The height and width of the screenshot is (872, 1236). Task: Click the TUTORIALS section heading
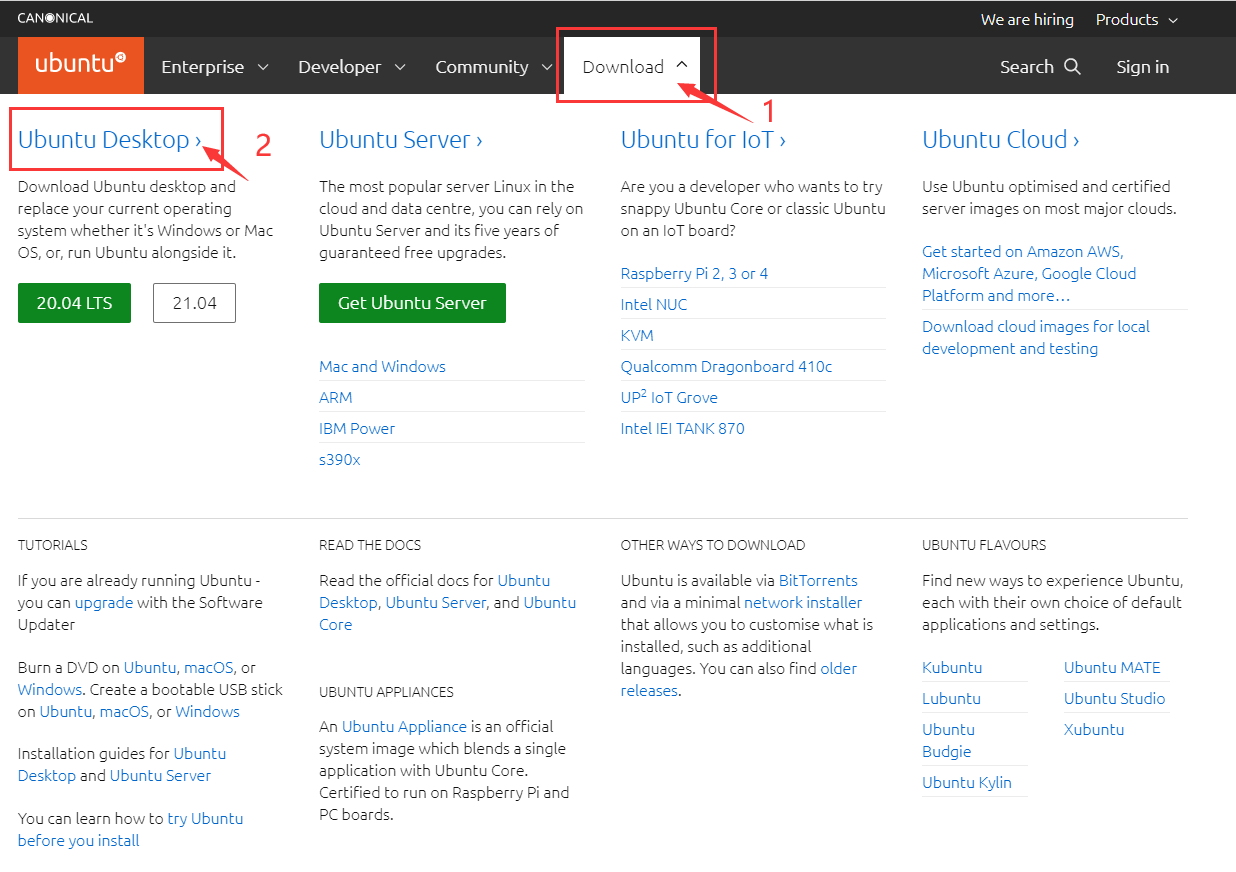pos(53,546)
